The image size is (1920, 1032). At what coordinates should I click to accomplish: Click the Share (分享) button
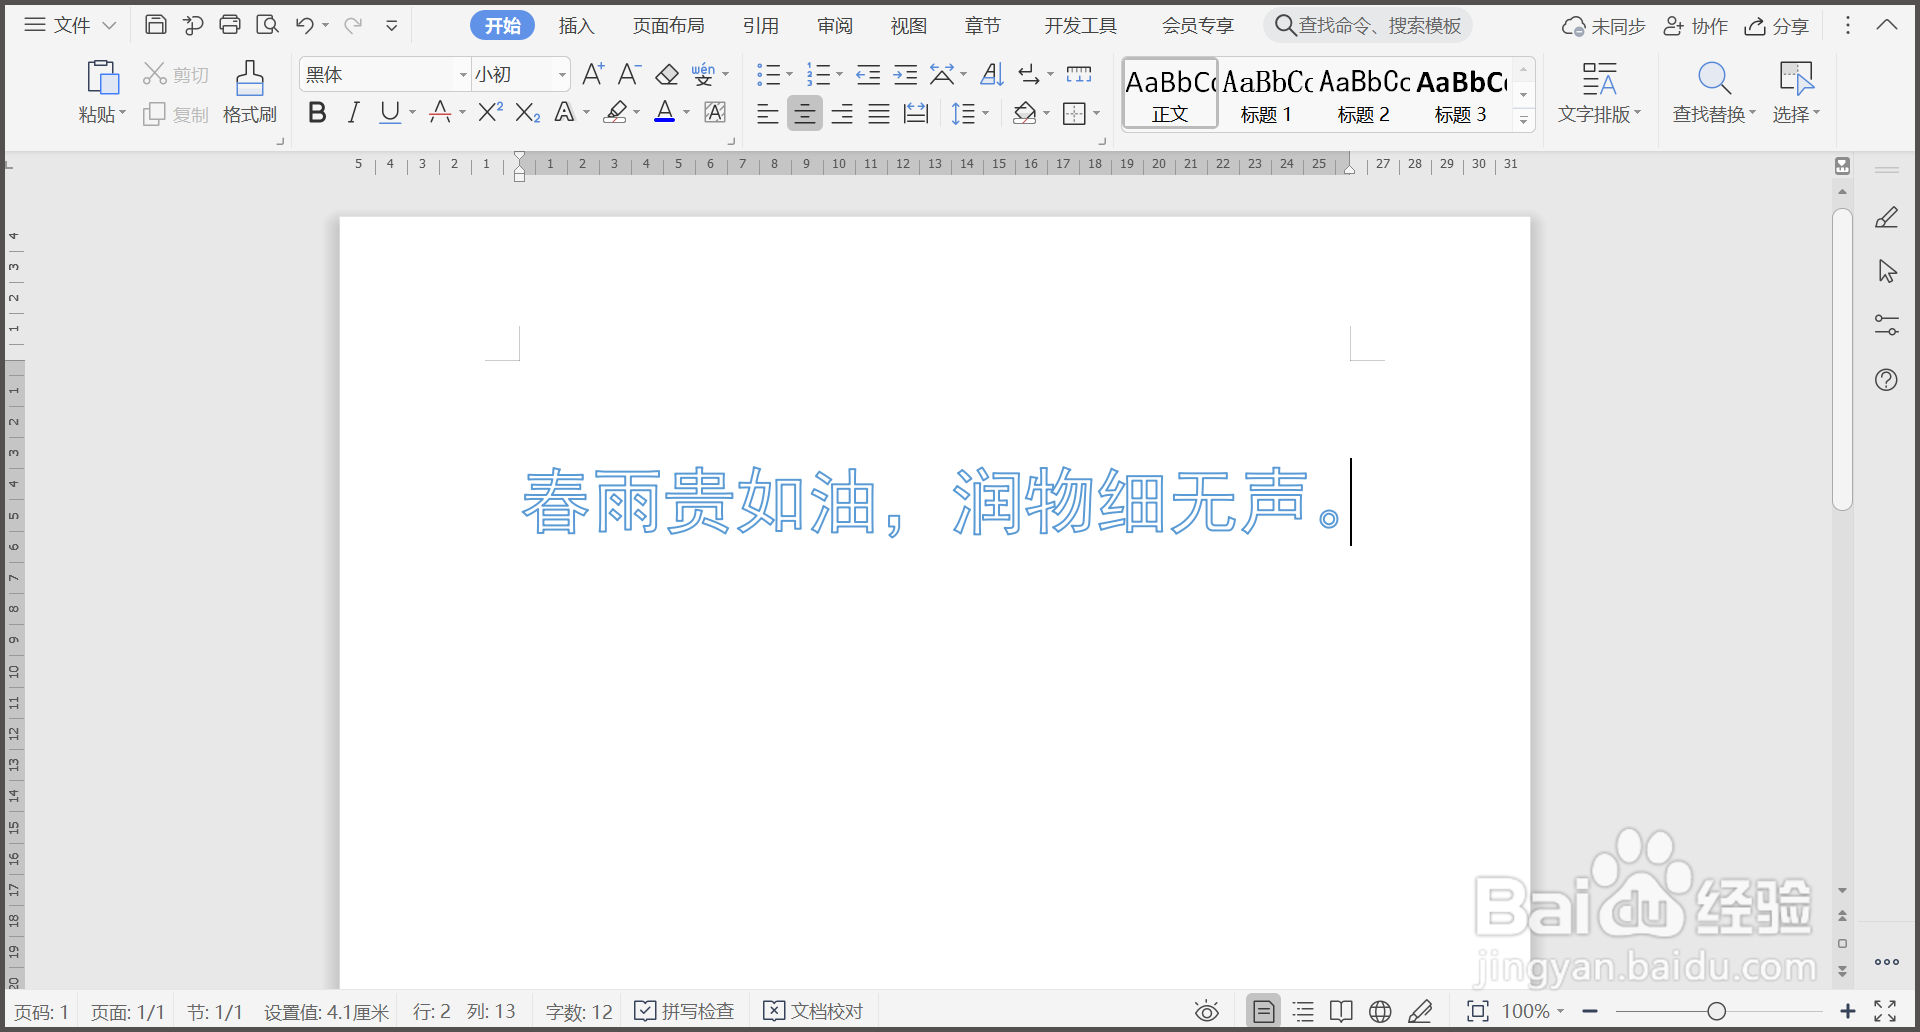pyautogui.click(x=1777, y=26)
